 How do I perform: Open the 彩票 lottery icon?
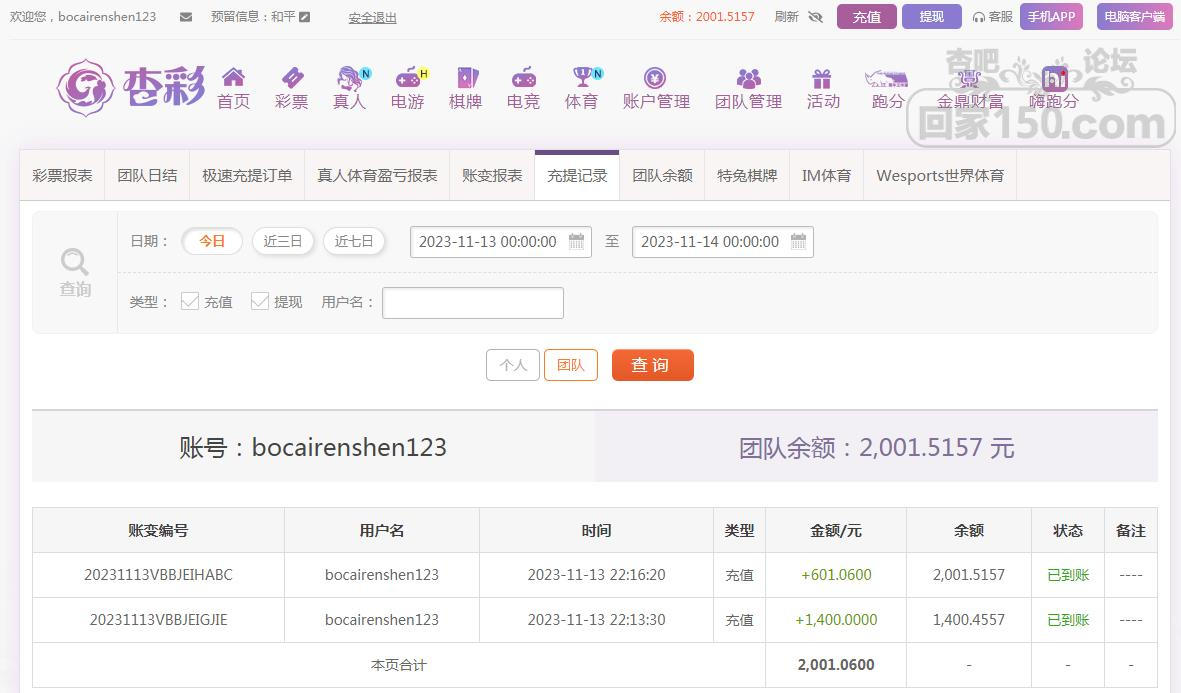pos(291,79)
